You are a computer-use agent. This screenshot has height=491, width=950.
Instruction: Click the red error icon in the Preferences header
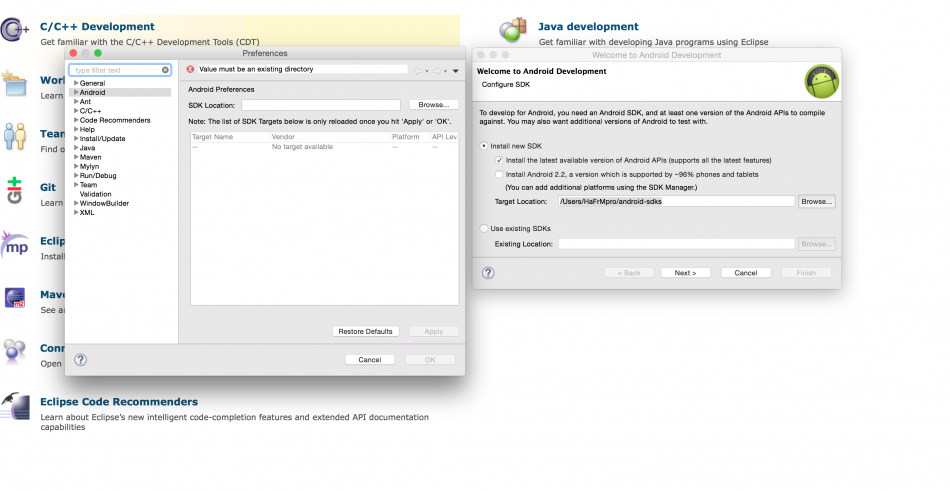190,69
